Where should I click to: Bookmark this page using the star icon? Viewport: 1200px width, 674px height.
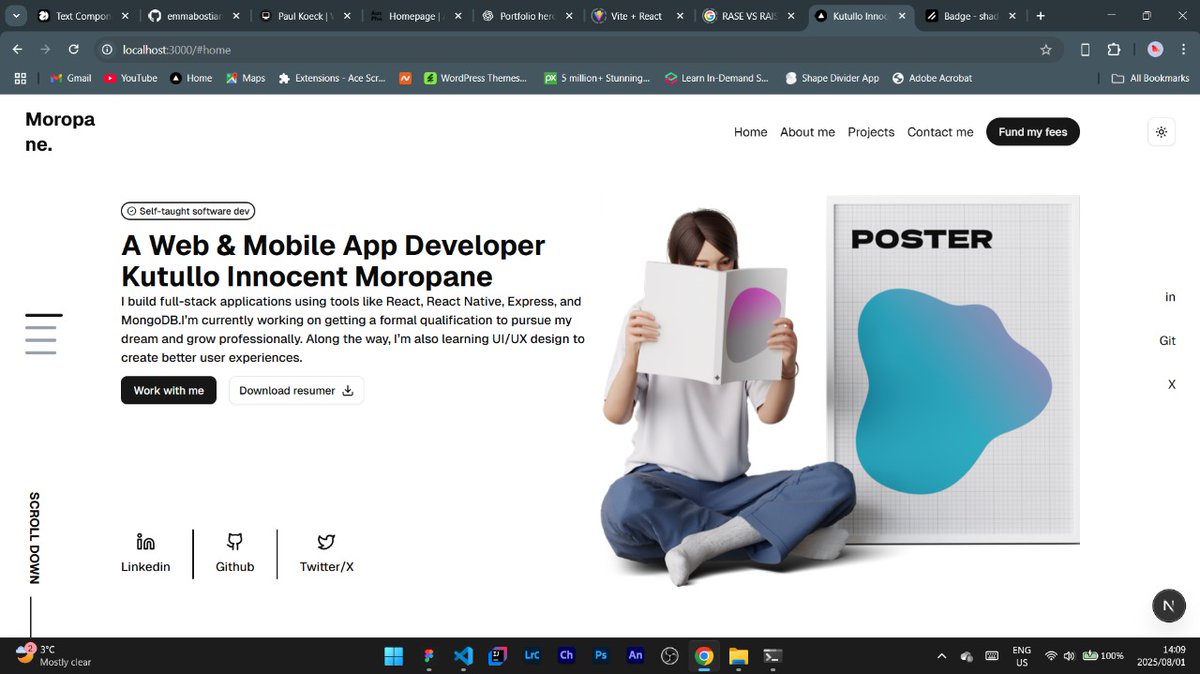(x=1045, y=49)
